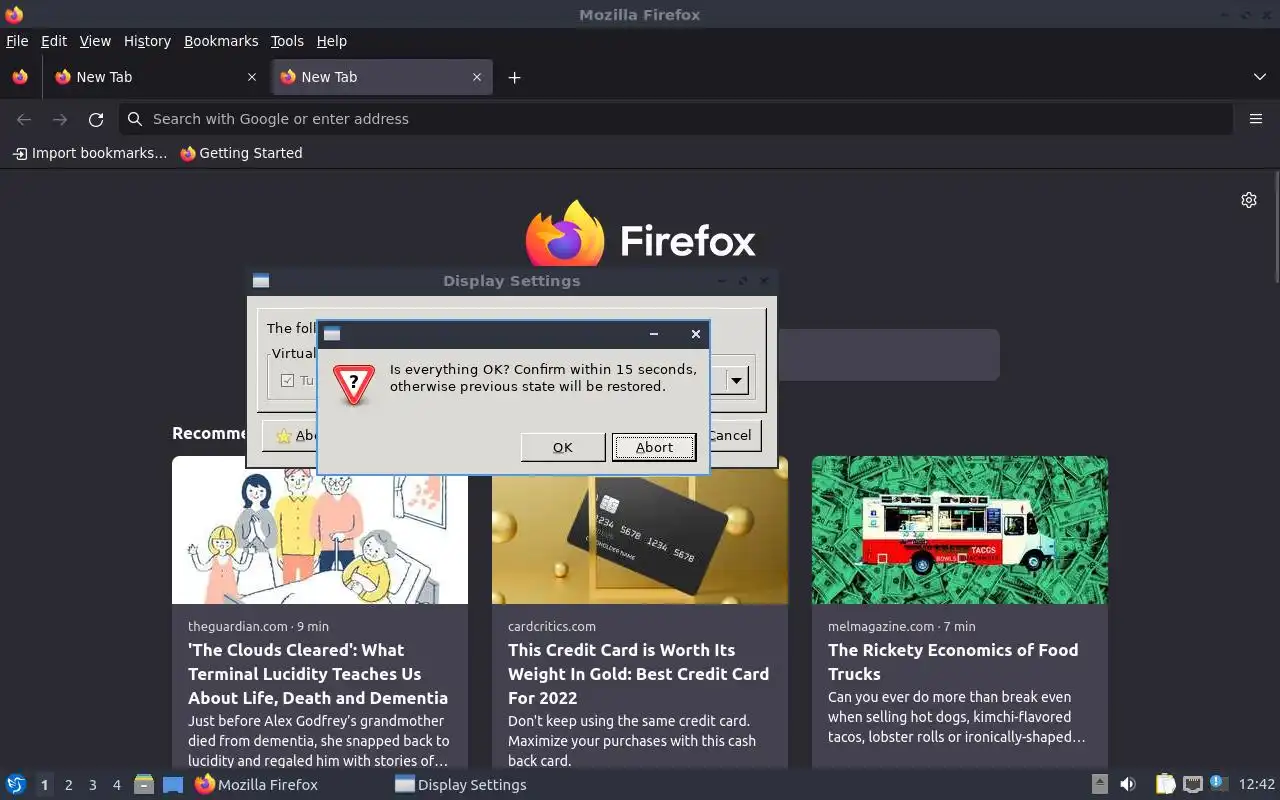Click 'cardcritics.com' source text
Image resolution: width=1280 pixels, height=800 pixels.
tap(552, 626)
